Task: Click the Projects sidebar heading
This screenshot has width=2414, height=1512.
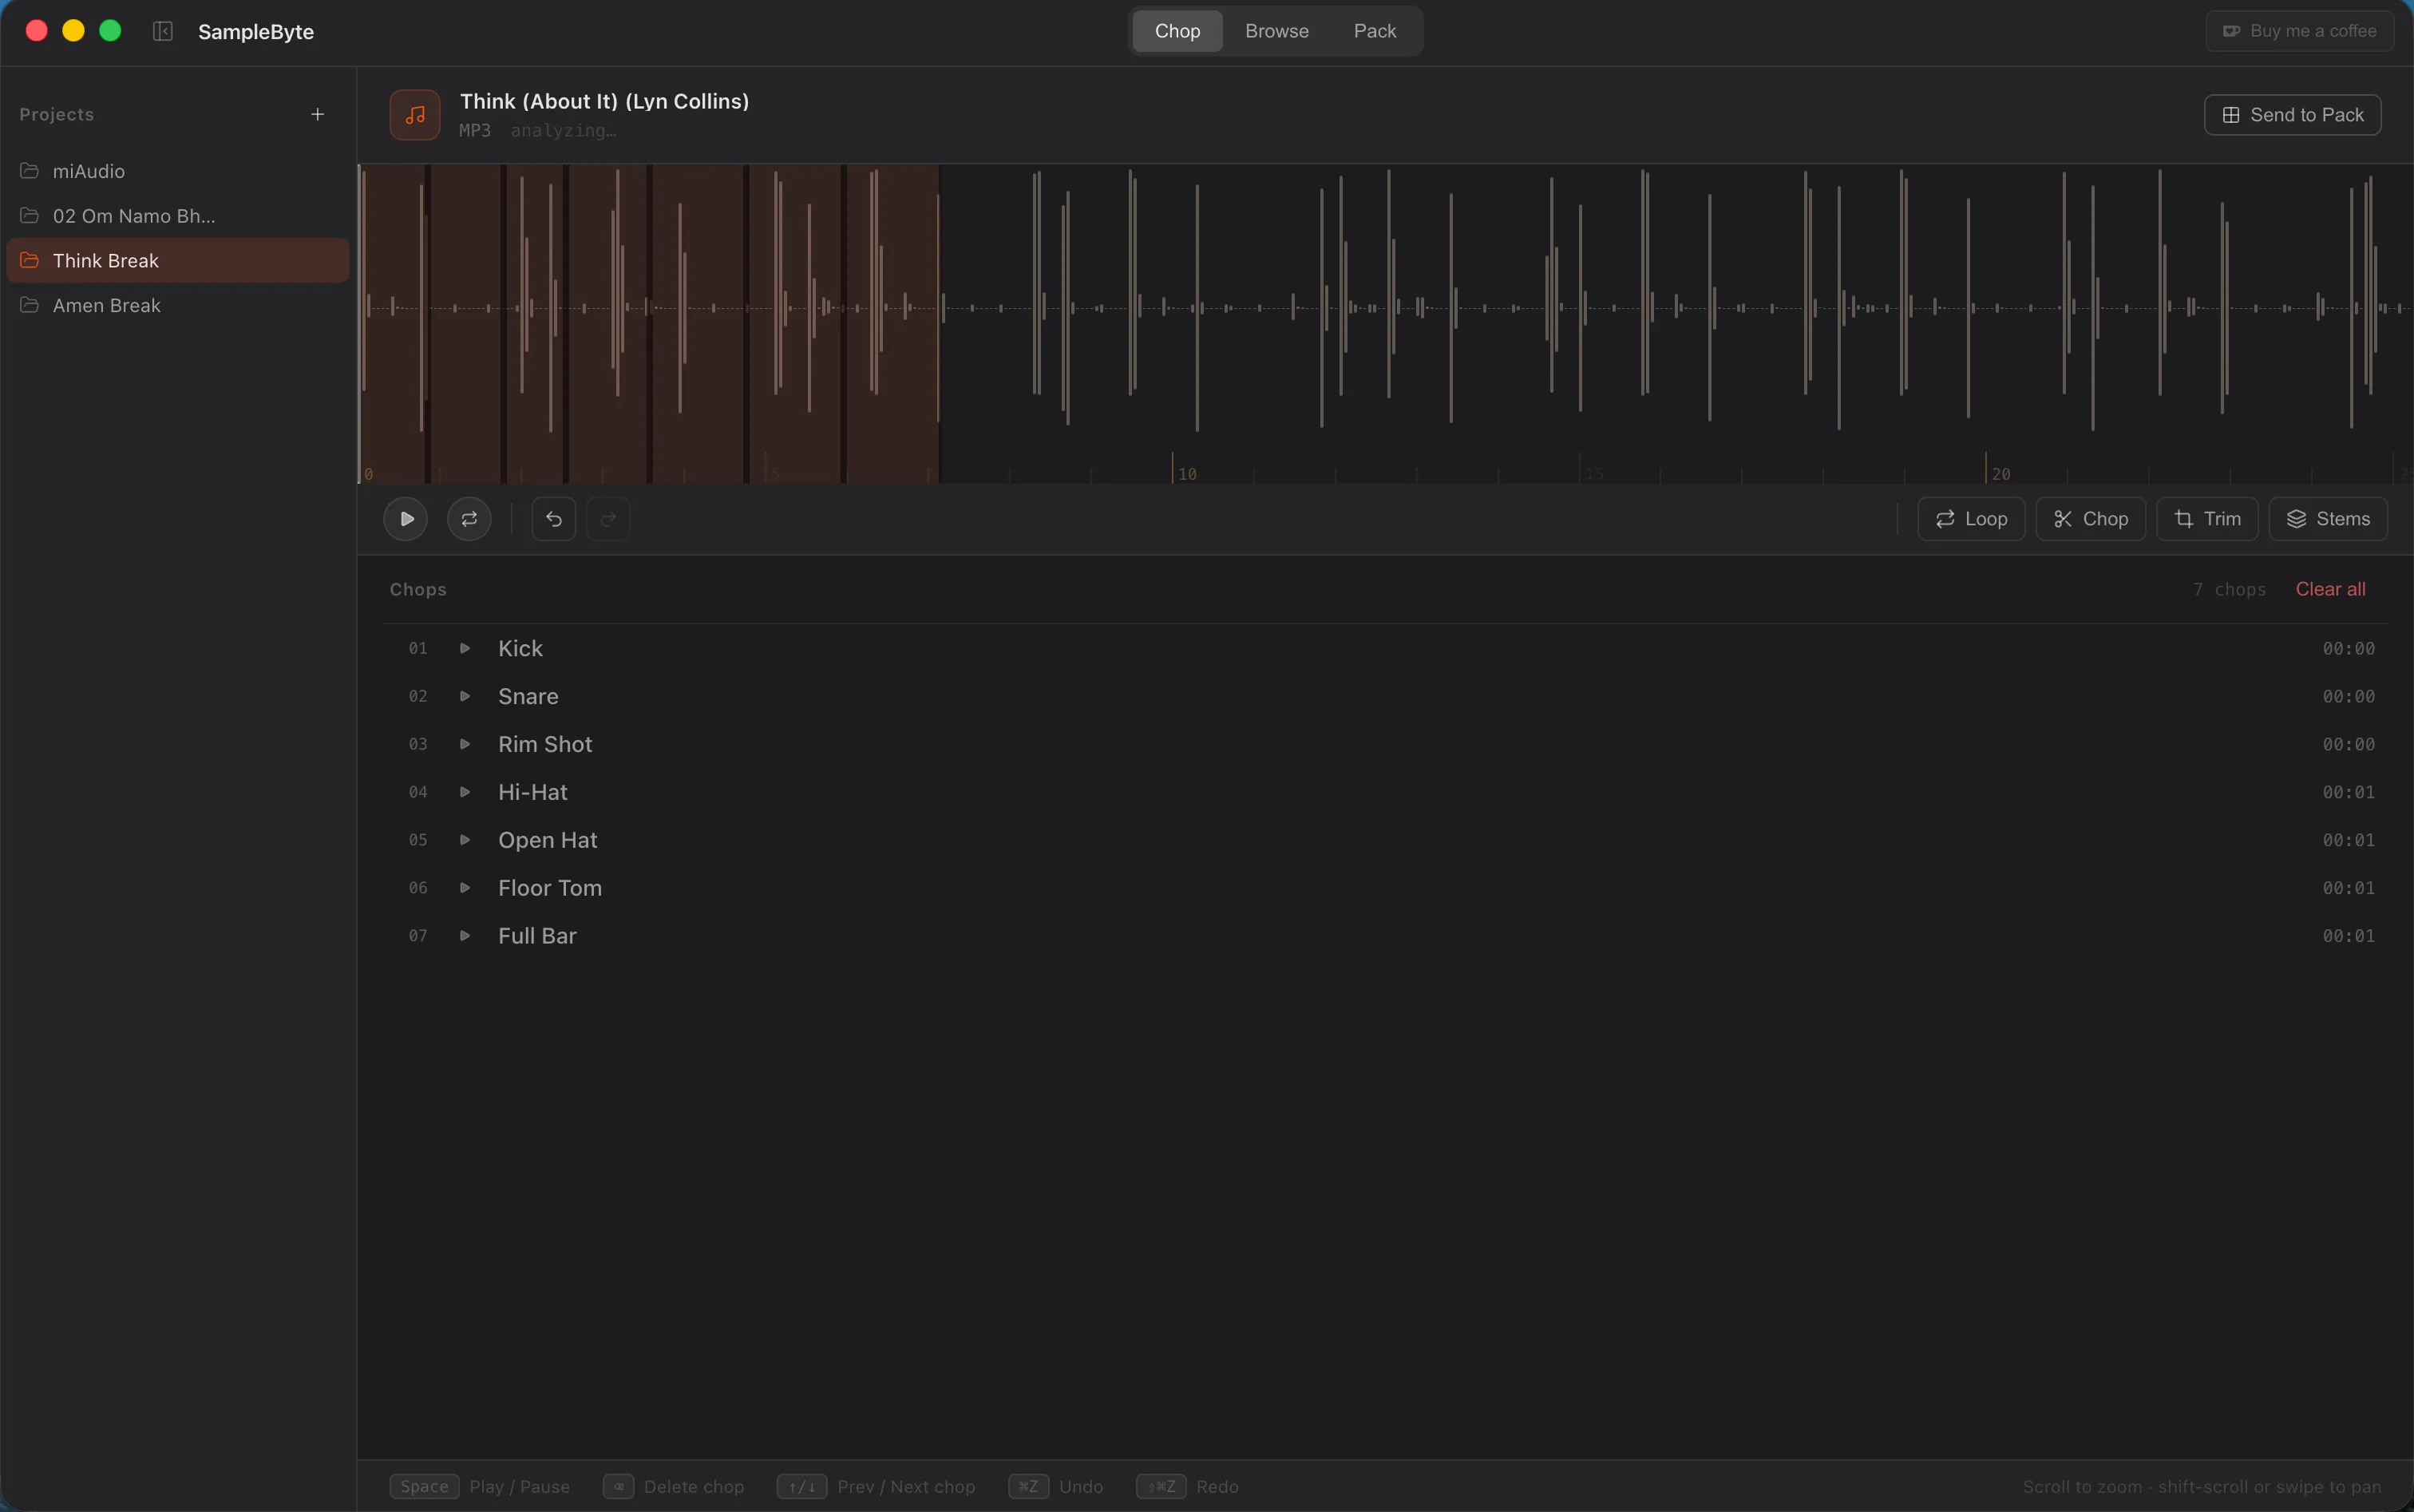Action: pyautogui.click(x=57, y=114)
